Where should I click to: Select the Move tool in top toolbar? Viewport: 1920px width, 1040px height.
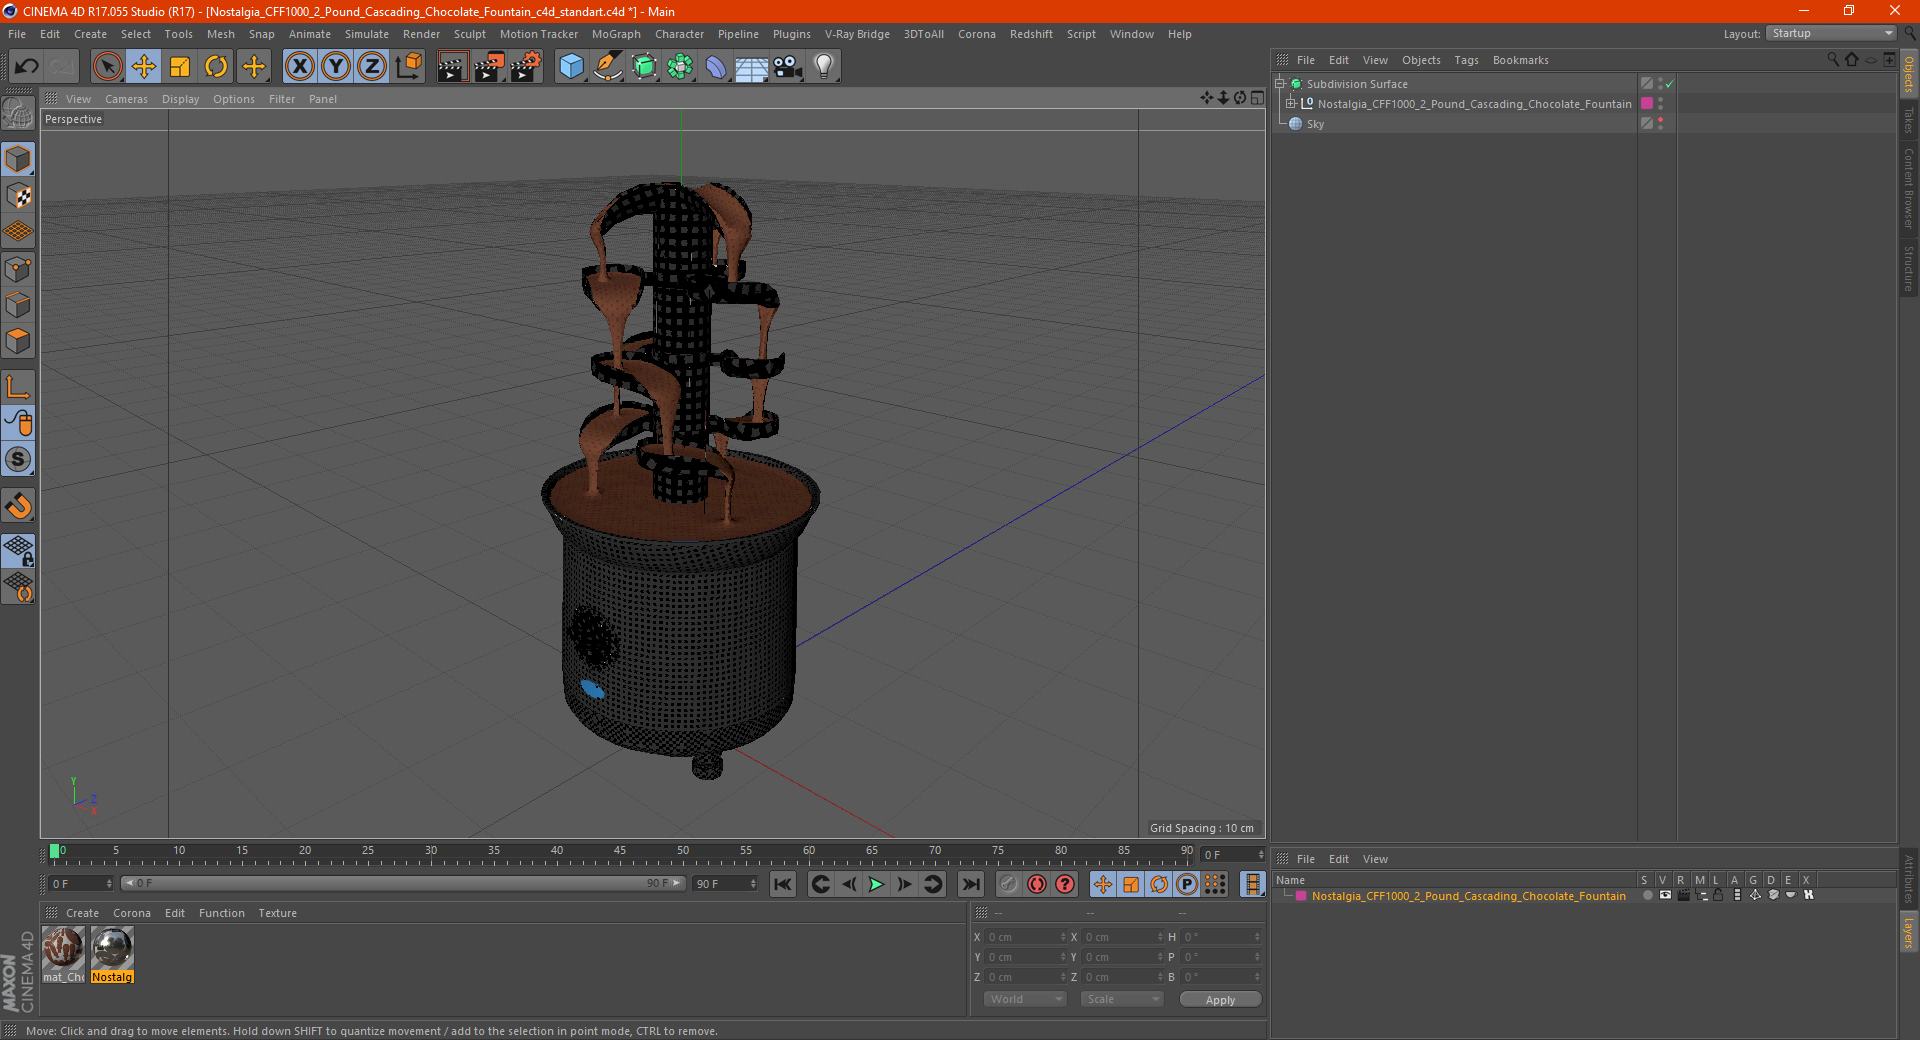(x=144, y=67)
